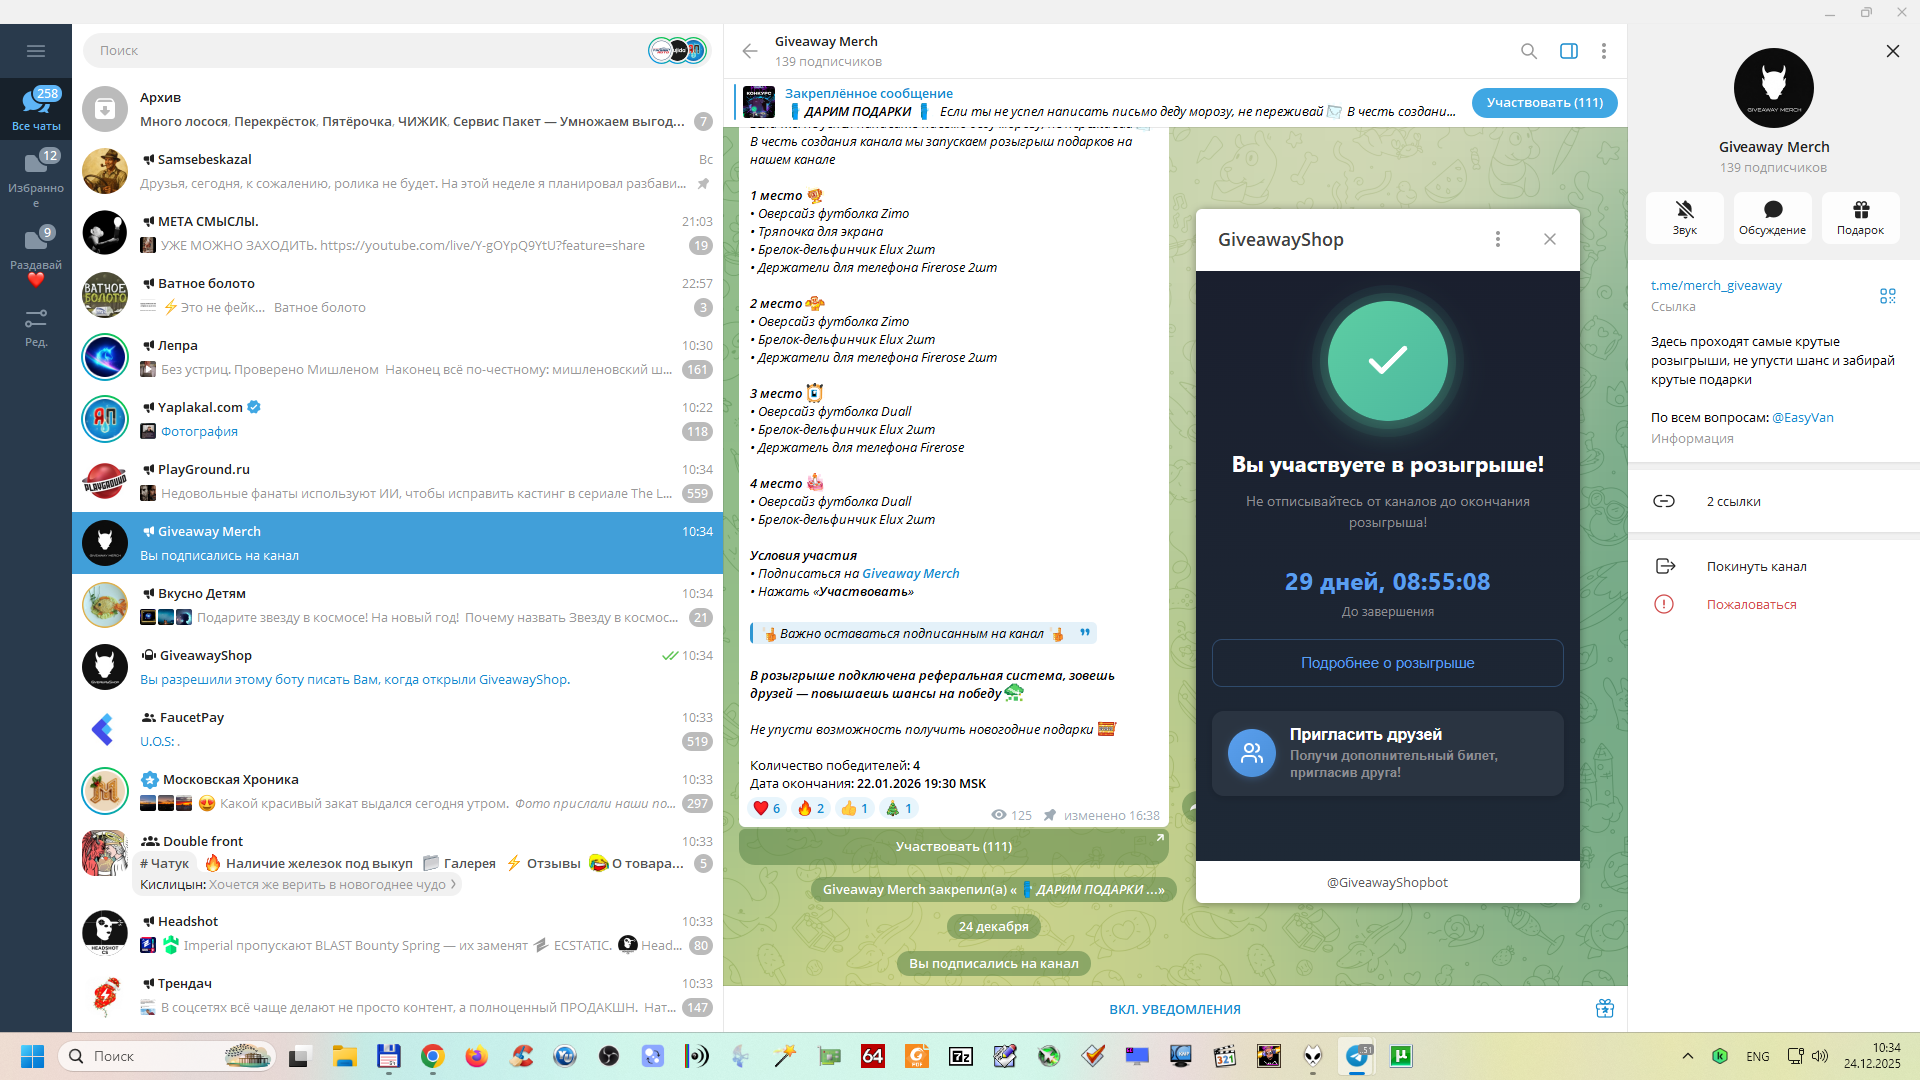Open the Обсуждение discussion button

point(1772,217)
